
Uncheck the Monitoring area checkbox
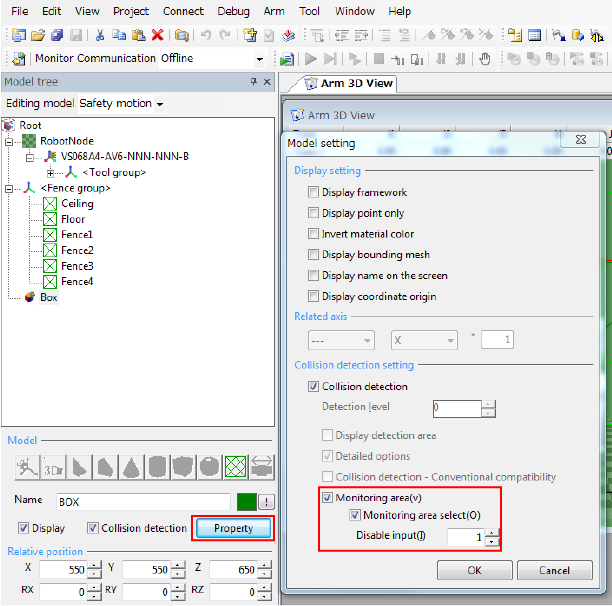click(x=327, y=497)
